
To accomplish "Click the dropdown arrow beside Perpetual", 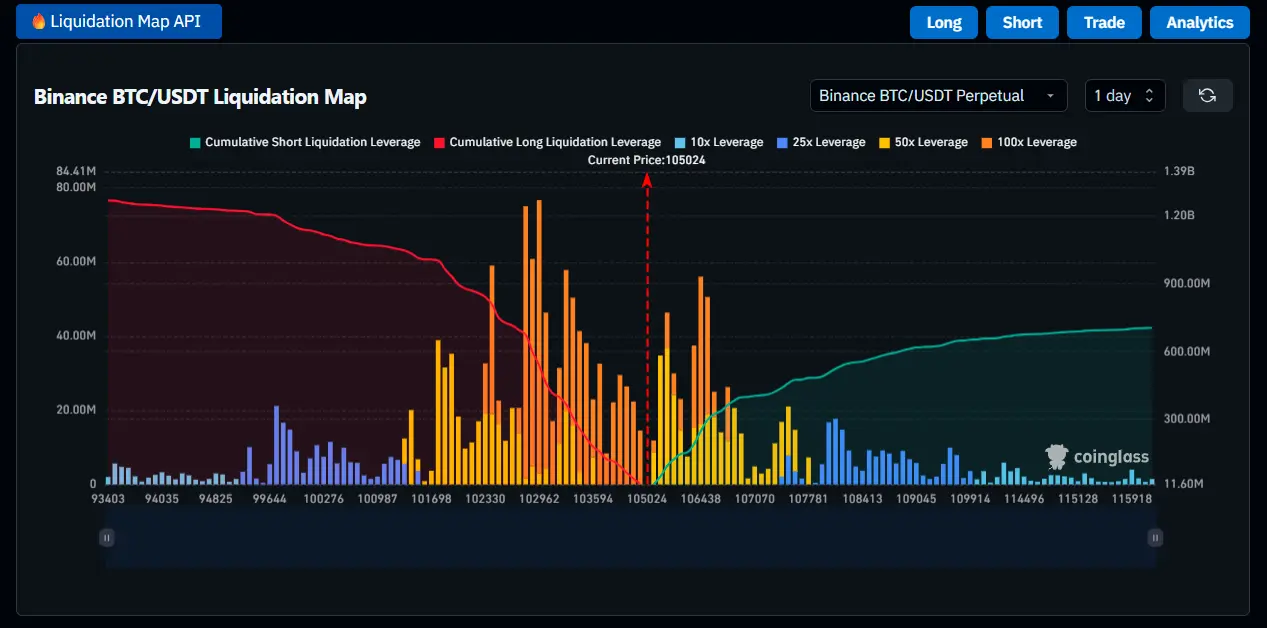I will (1050, 96).
